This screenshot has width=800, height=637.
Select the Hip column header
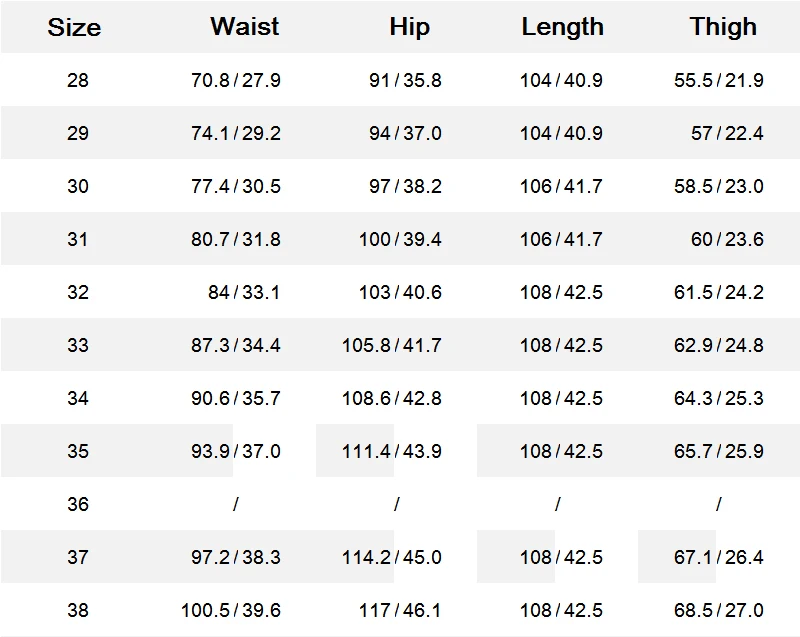[409, 27]
